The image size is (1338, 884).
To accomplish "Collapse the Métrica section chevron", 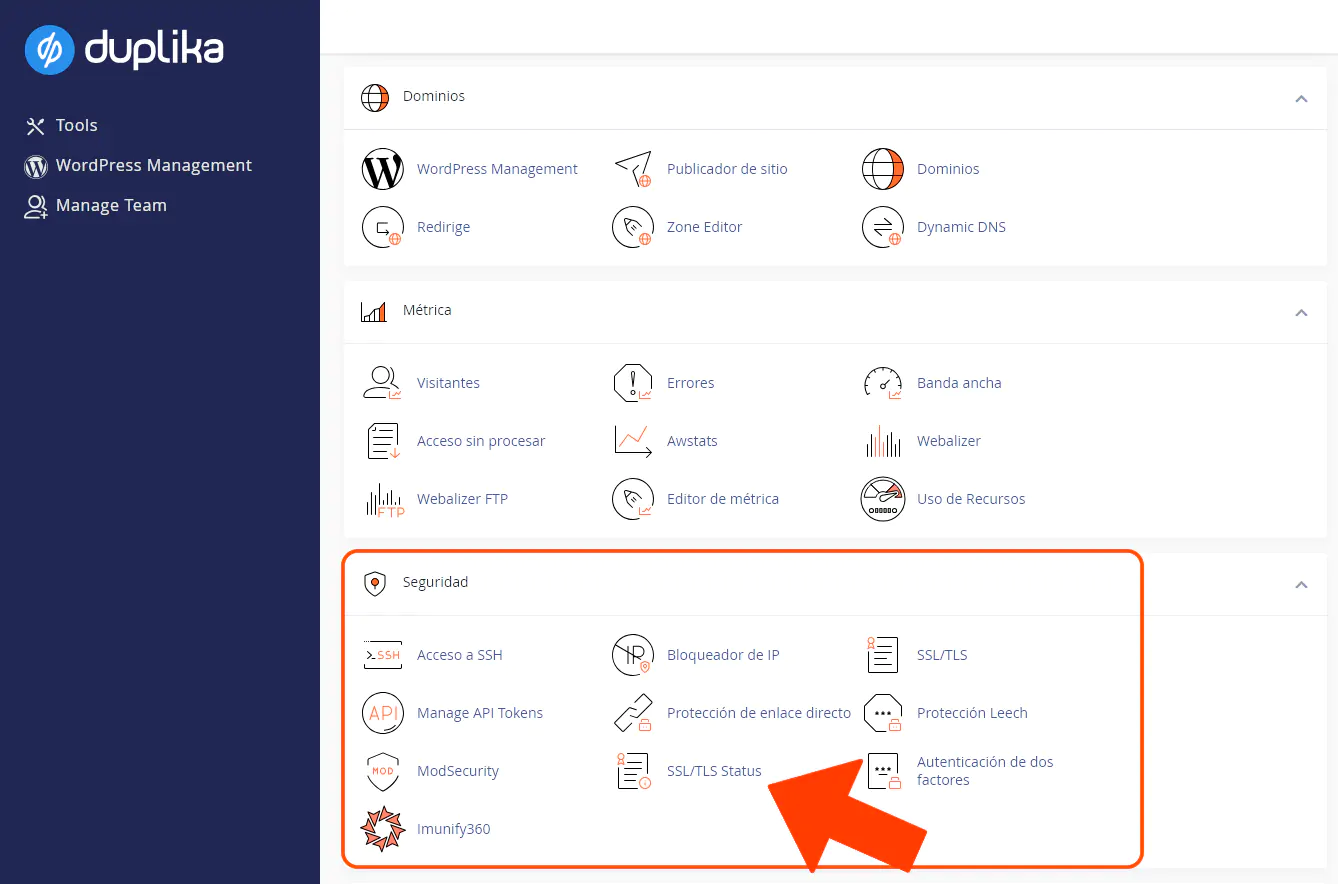I will pyautogui.click(x=1301, y=312).
